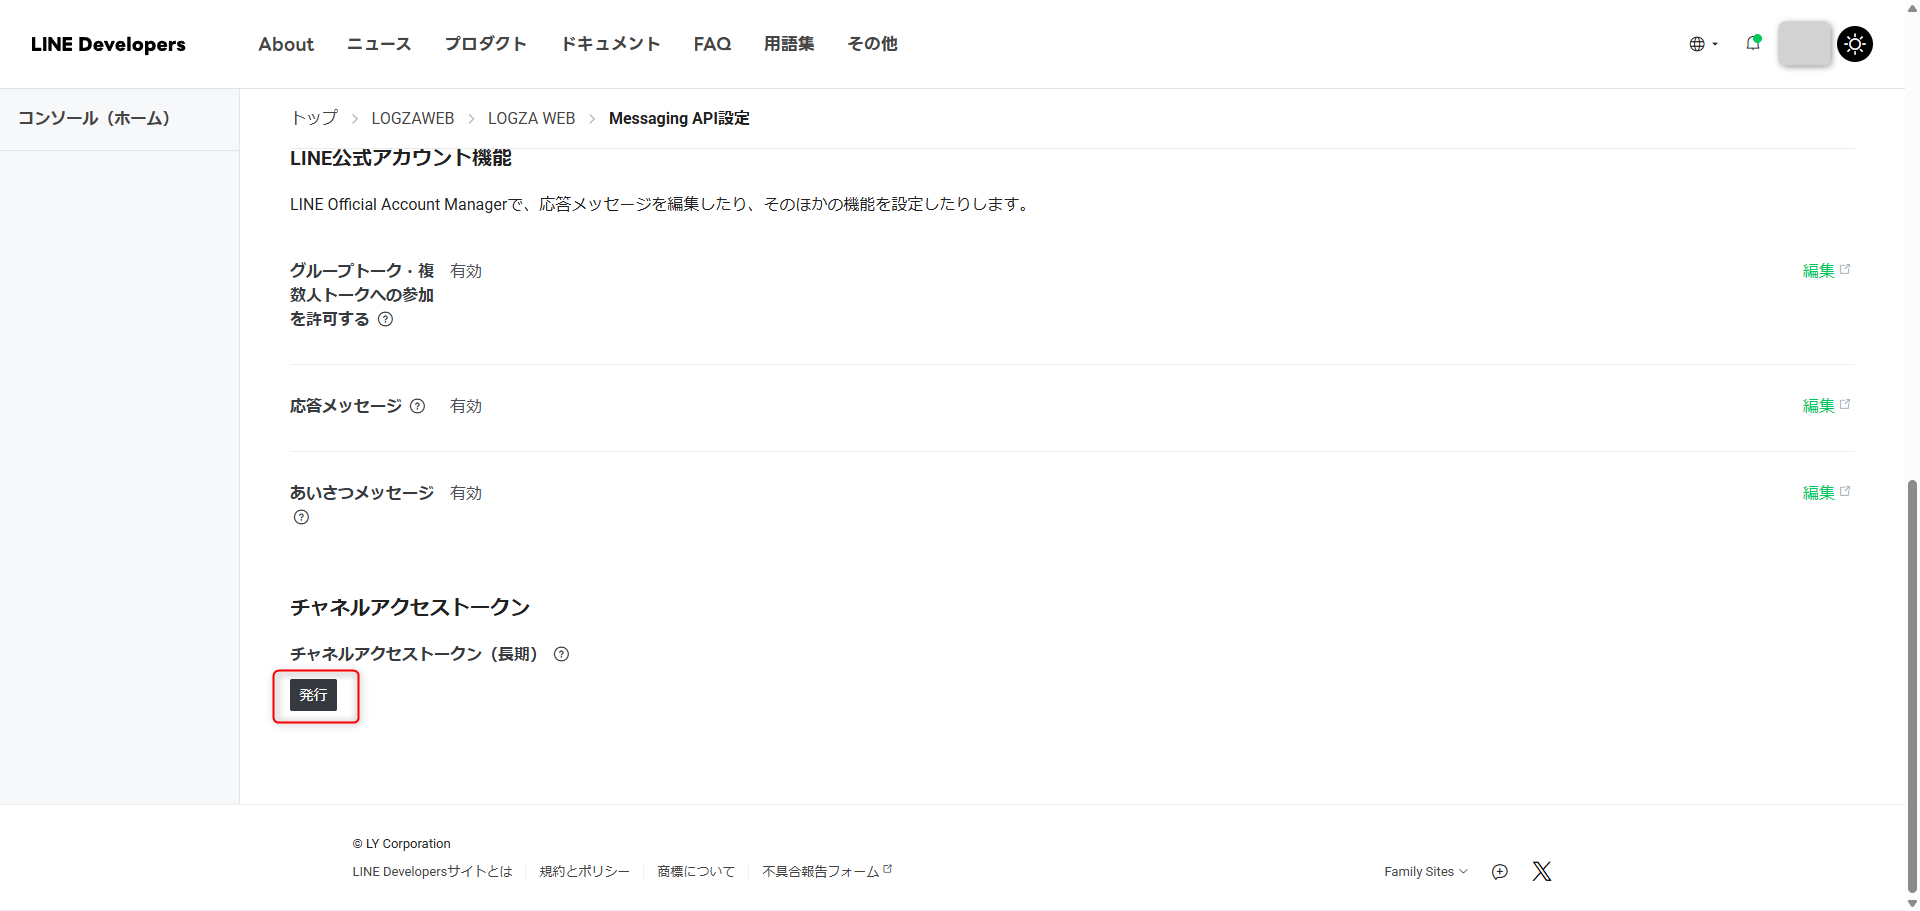Open the profile avatar in the header
This screenshot has height=911, width=1920.
pyautogui.click(x=1804, y=44)
